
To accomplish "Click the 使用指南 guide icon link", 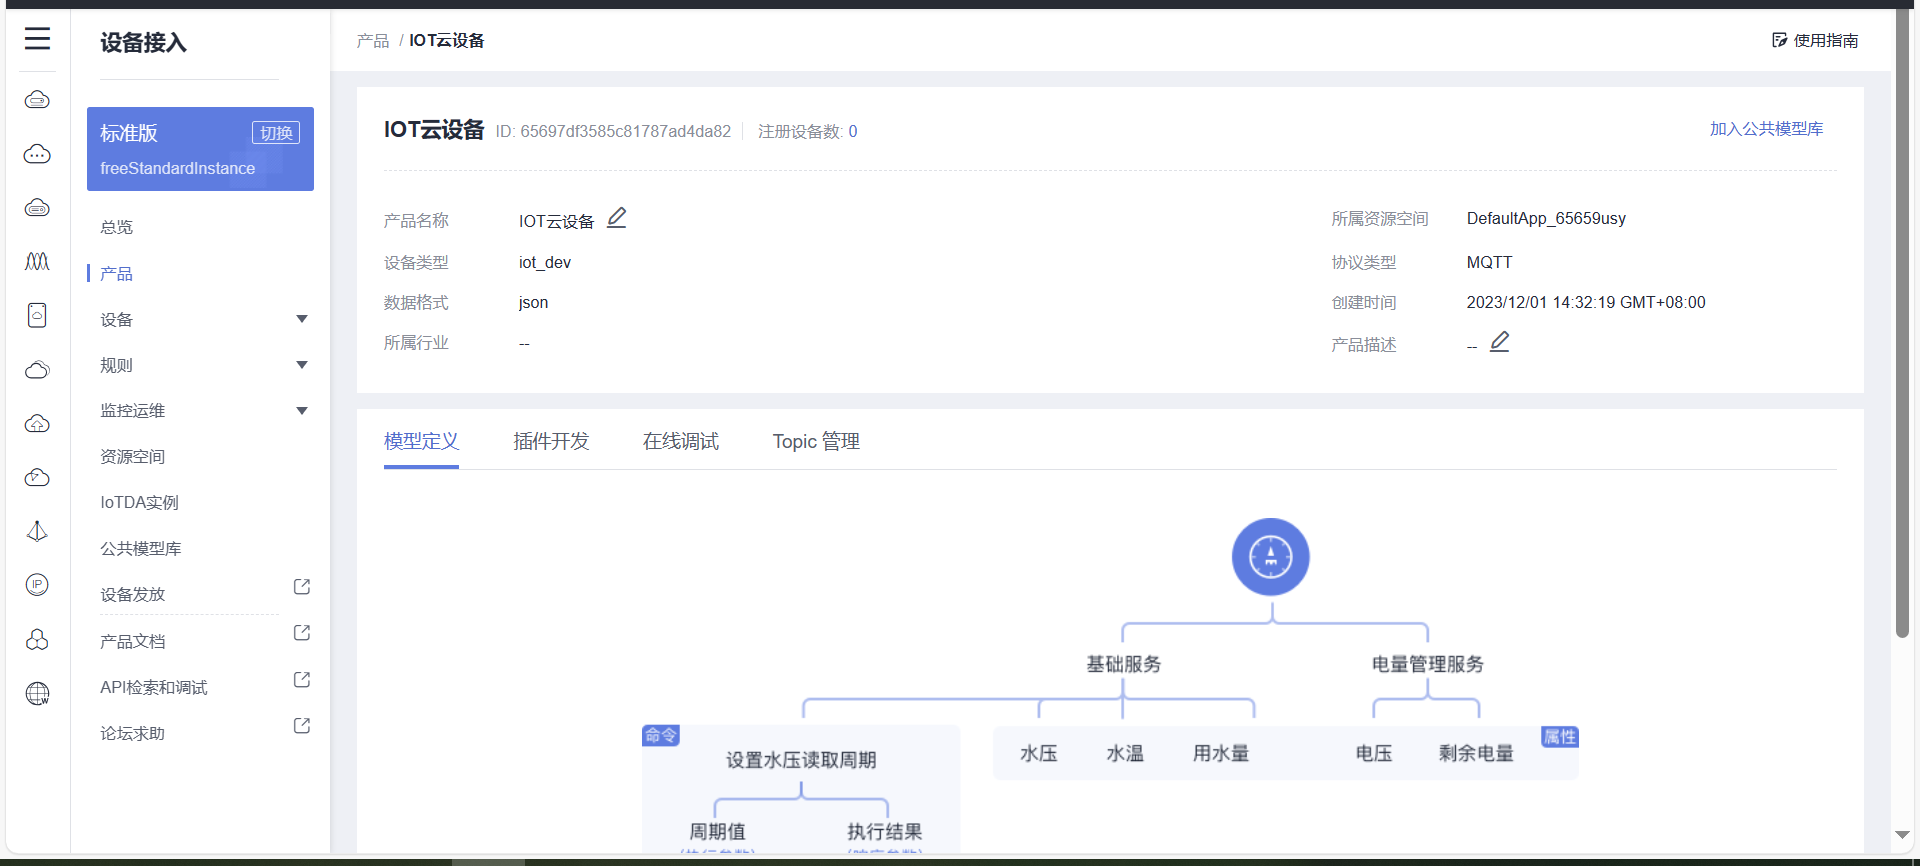I will 1814,40.
